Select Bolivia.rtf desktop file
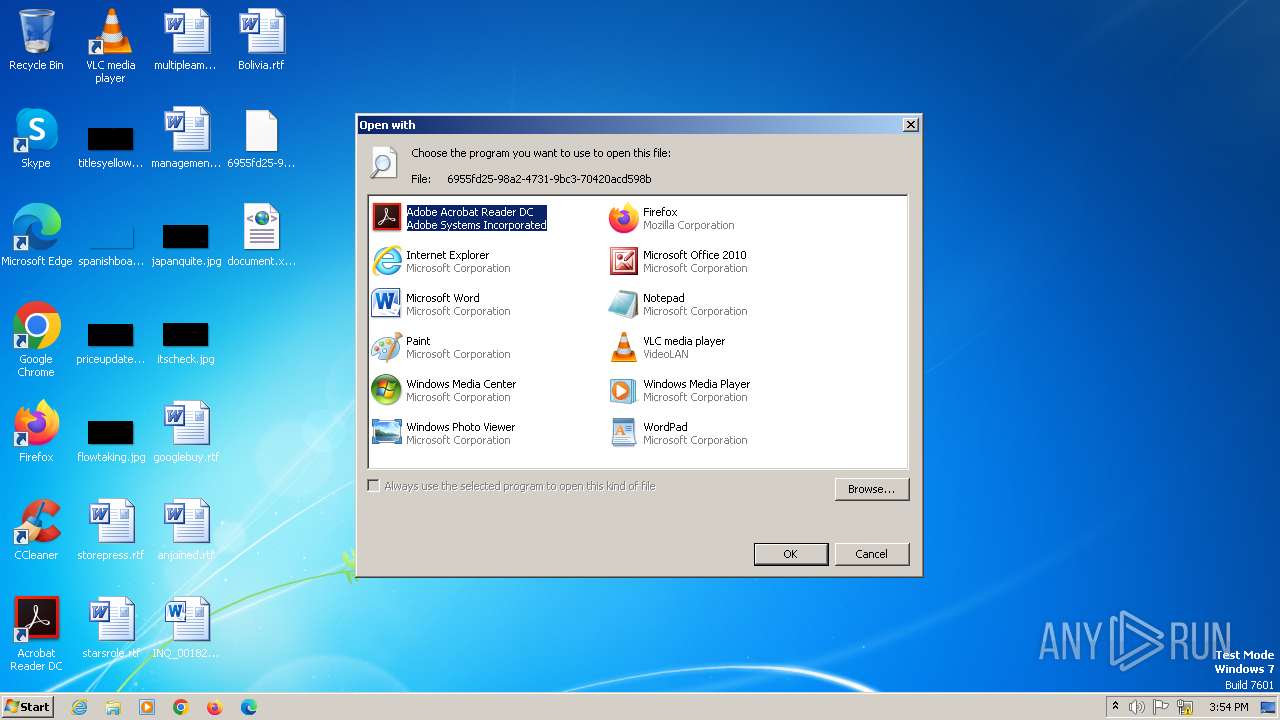Image resolution: width=1280 pixels, height=720 pixels. click(261, 40)
